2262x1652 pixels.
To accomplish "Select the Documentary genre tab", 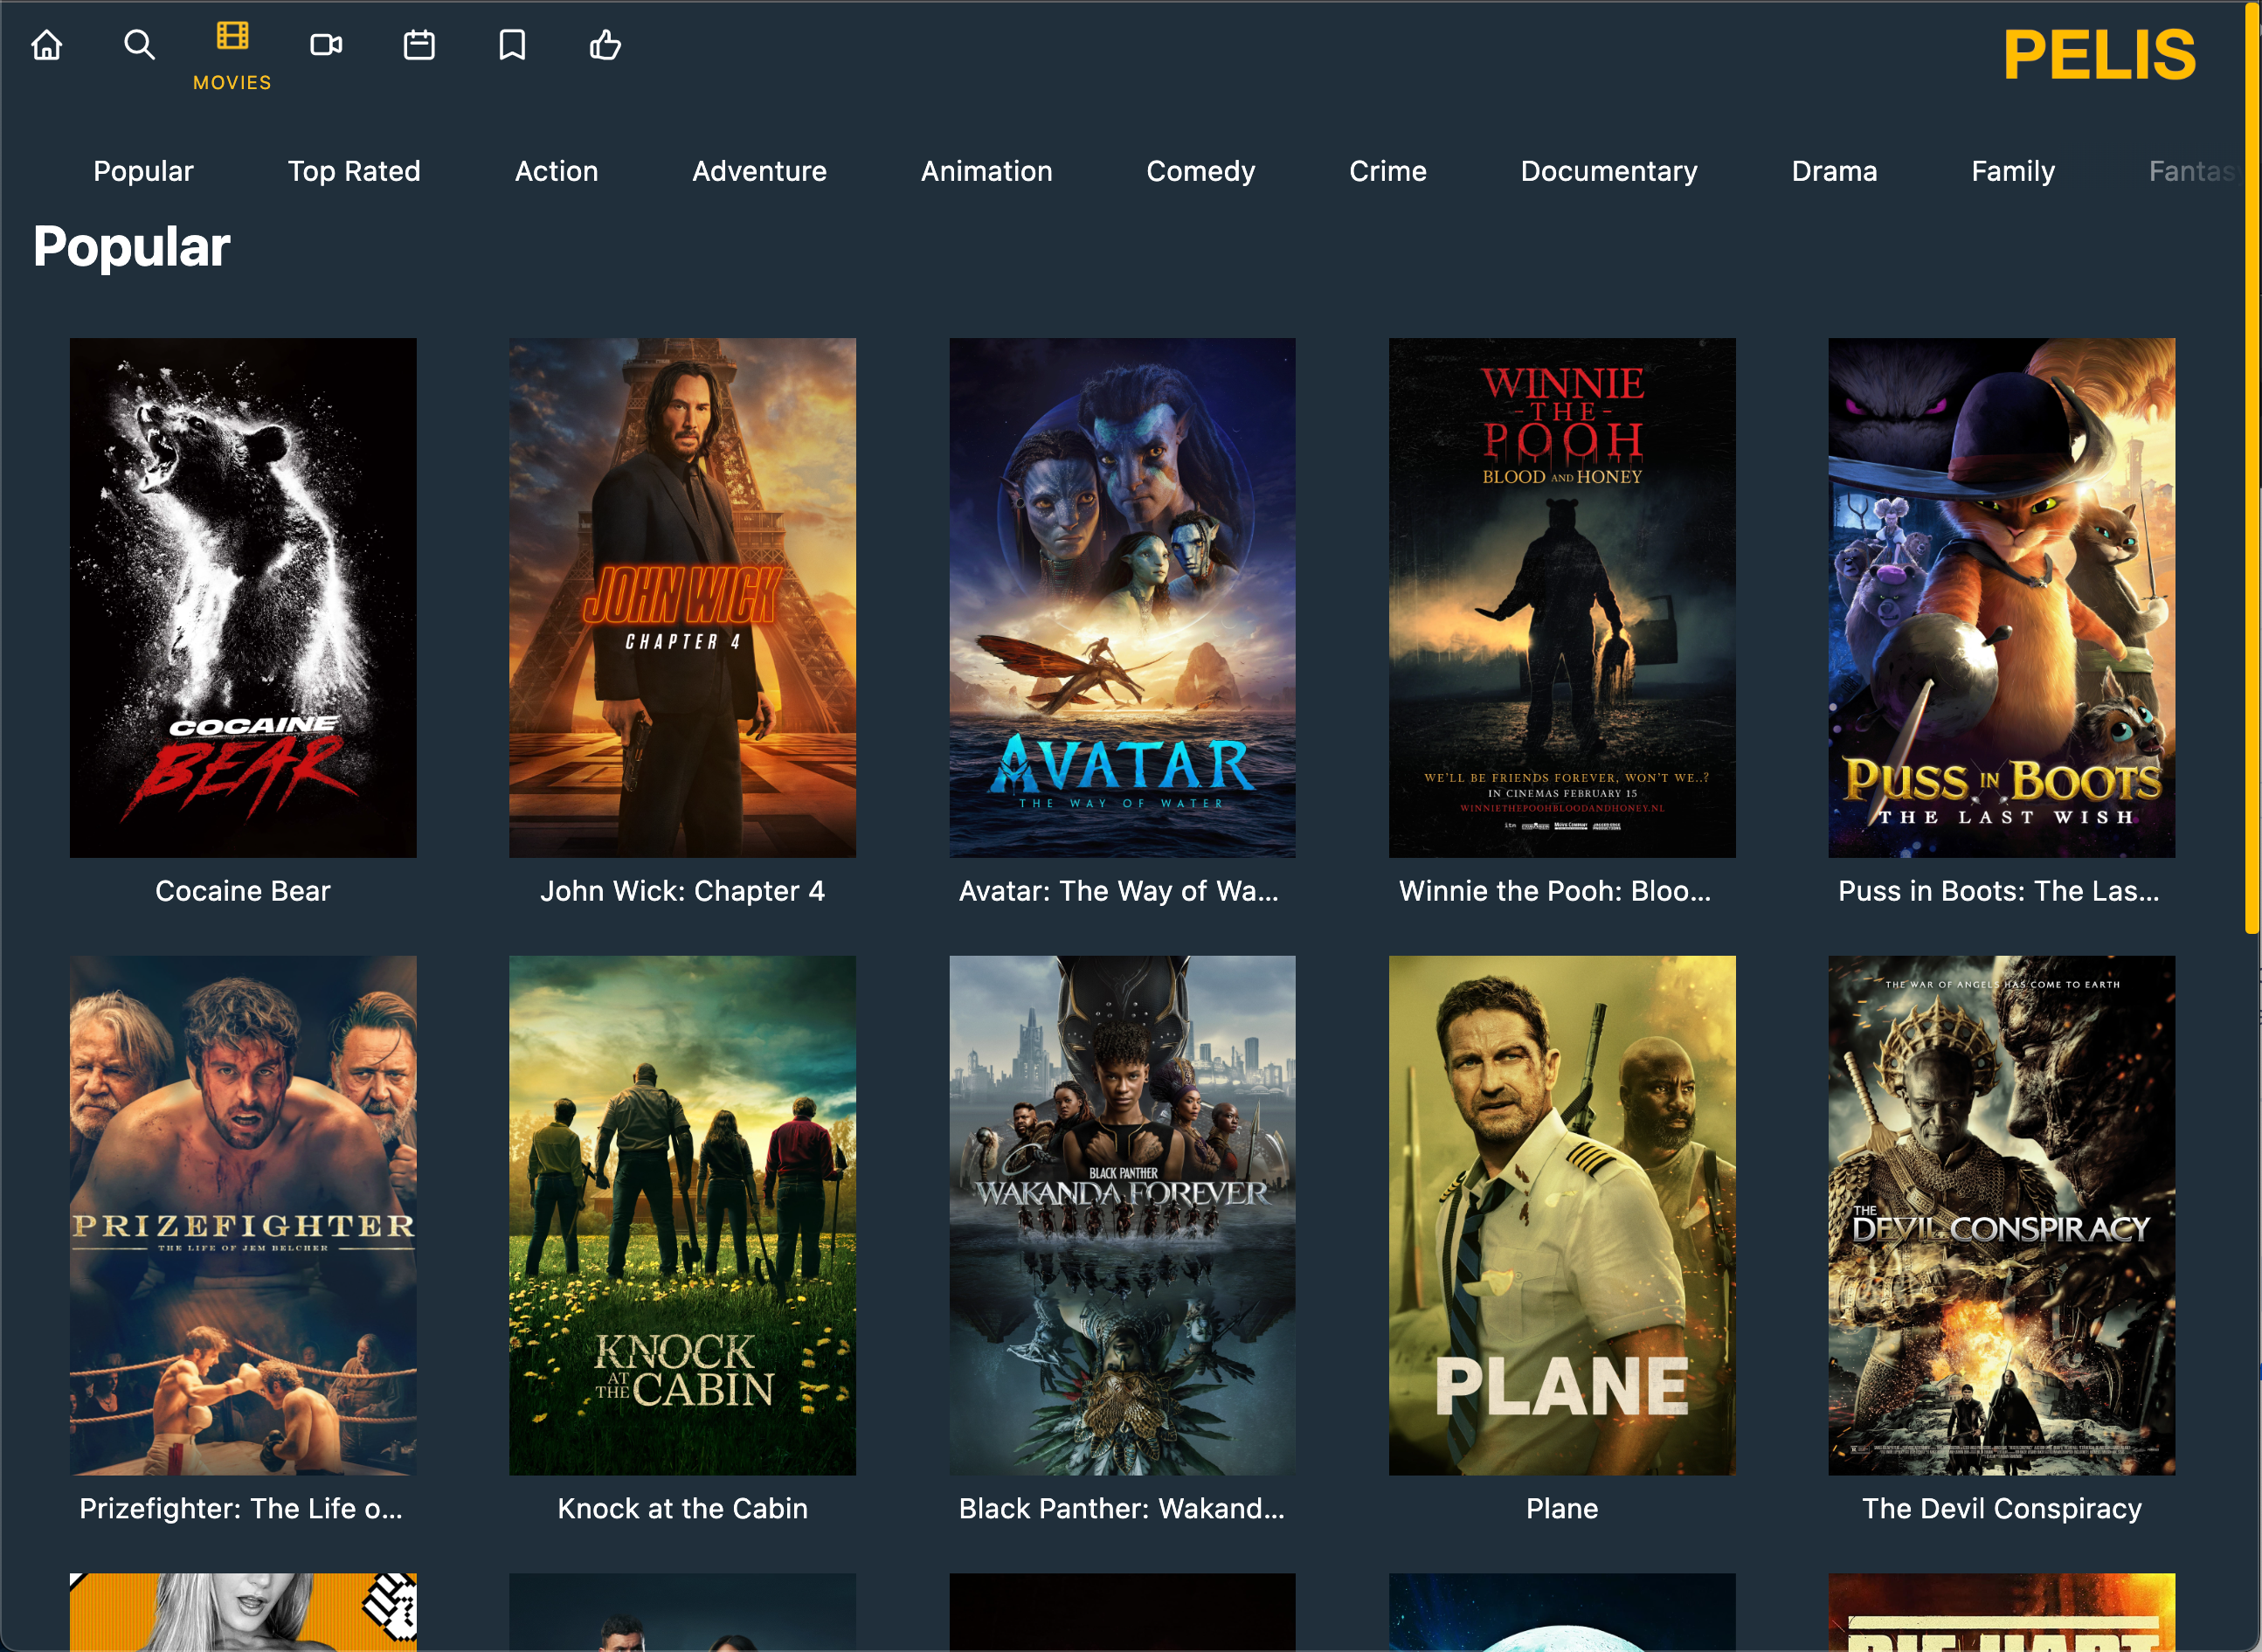I will point(1608,171).
